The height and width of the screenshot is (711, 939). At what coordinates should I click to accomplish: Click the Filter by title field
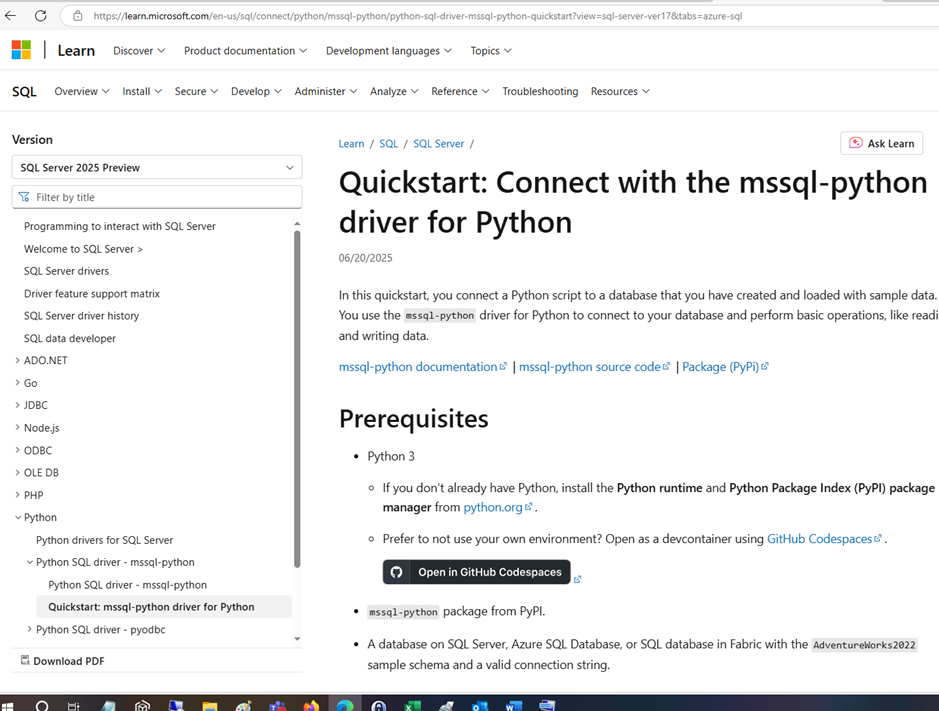tap(157, 197)
